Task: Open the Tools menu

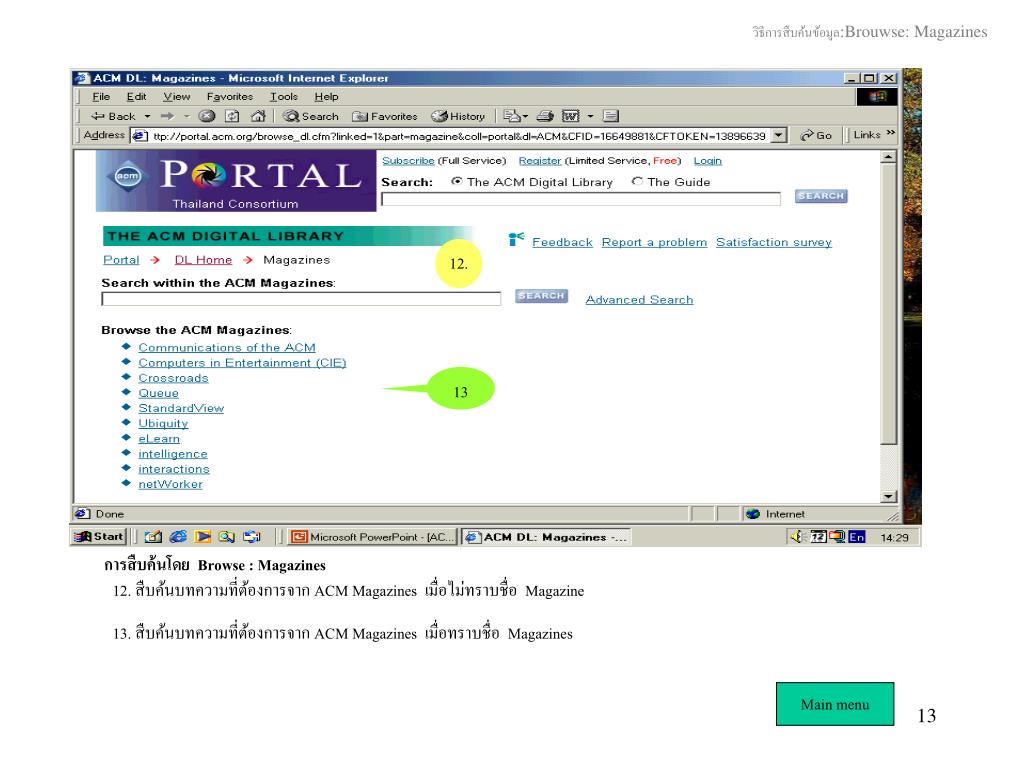Action: 284,97
